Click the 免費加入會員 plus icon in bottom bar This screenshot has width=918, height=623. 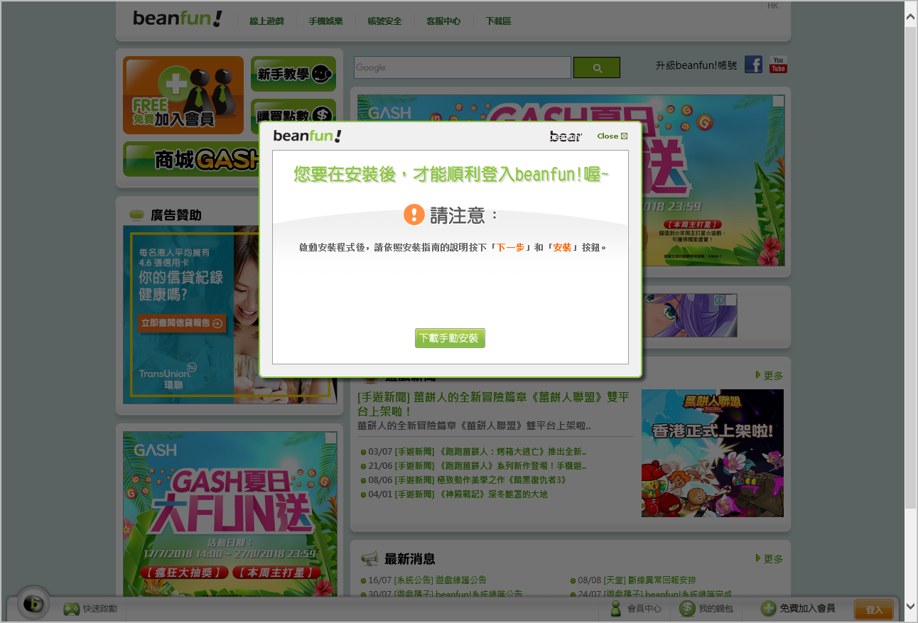coord(769,608)
